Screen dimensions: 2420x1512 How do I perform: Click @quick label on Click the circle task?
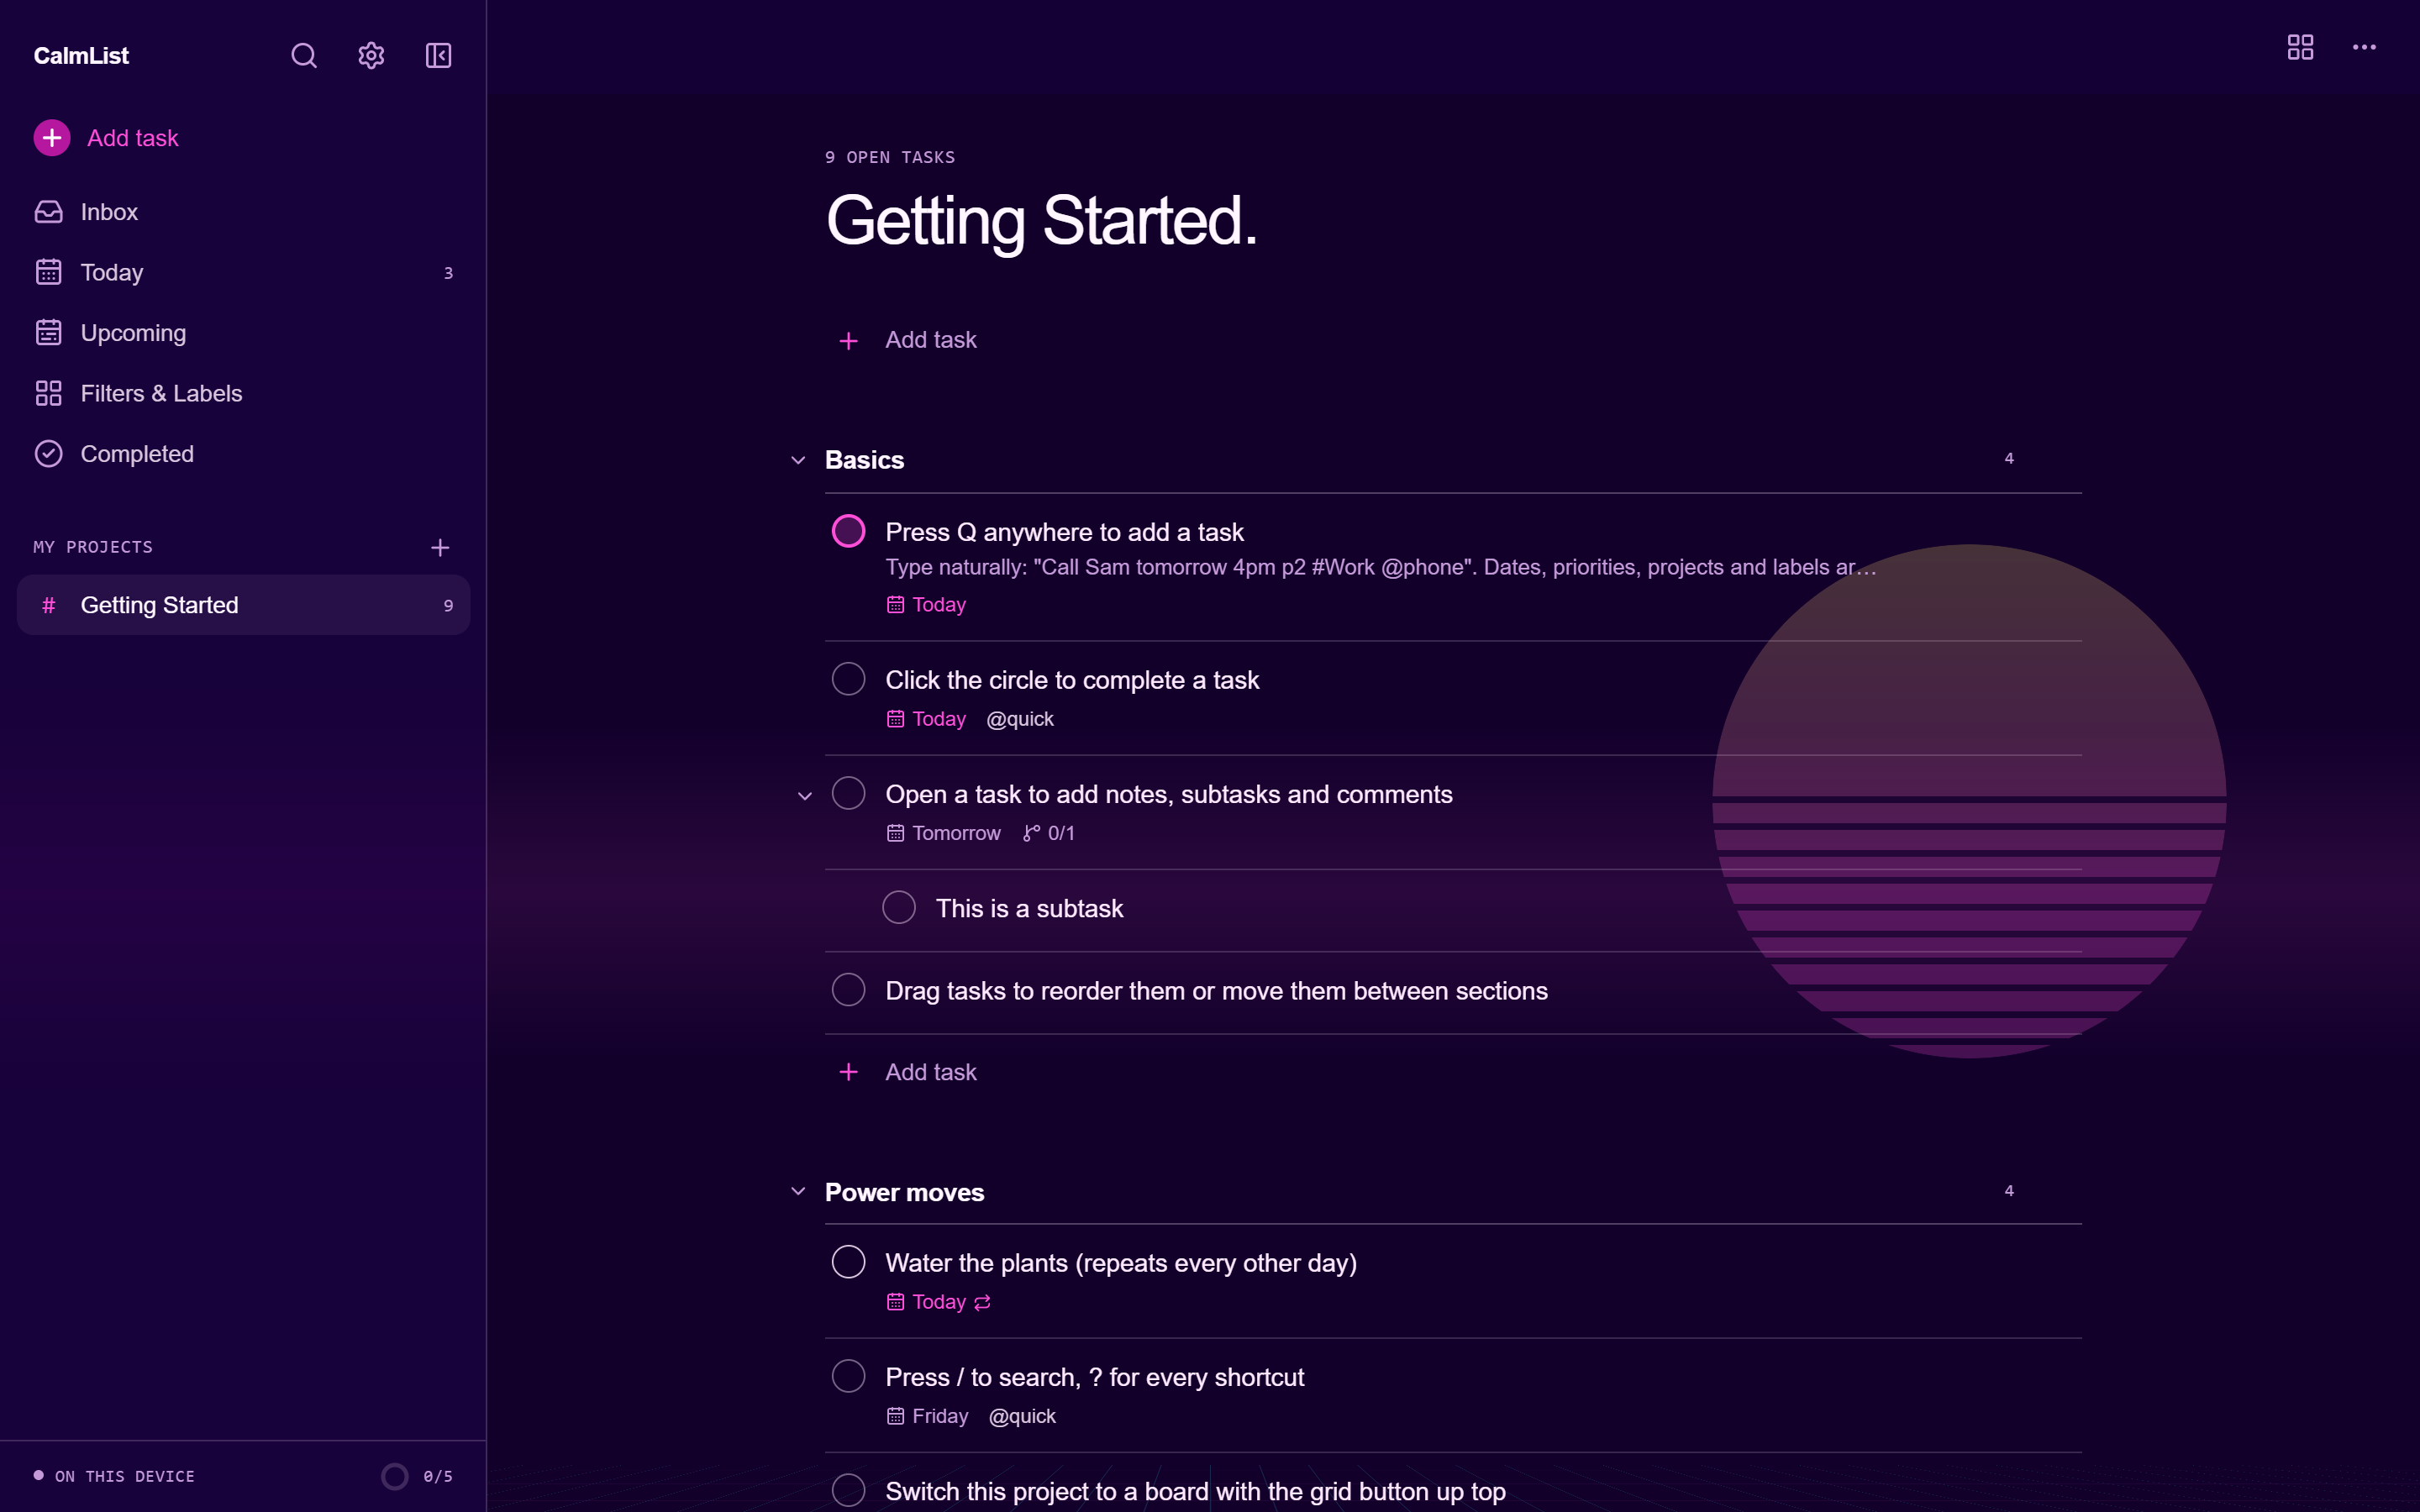pos(1020,719)
